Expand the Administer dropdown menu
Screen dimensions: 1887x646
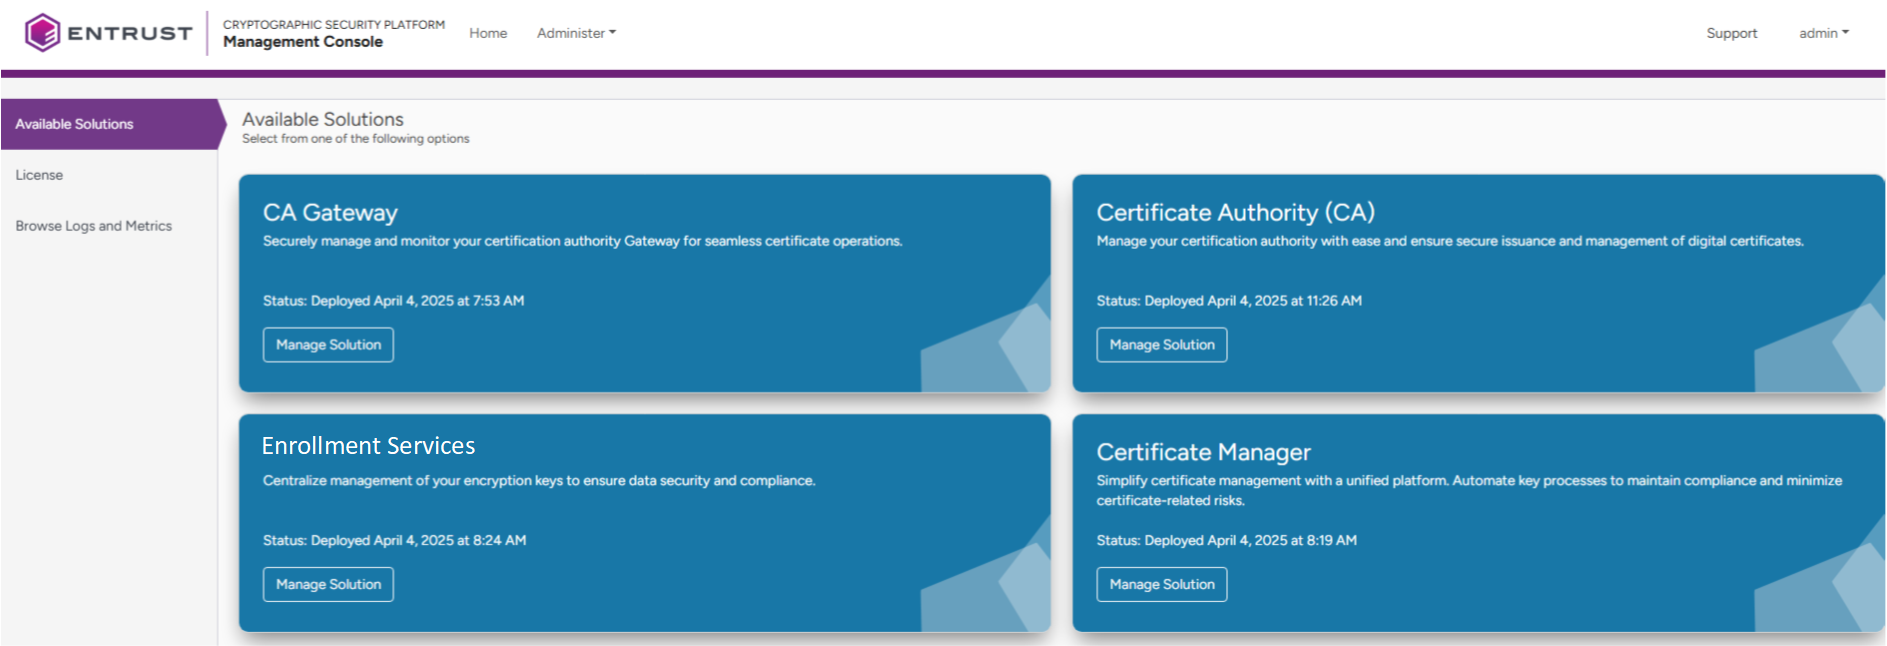(x=576, y=33)
